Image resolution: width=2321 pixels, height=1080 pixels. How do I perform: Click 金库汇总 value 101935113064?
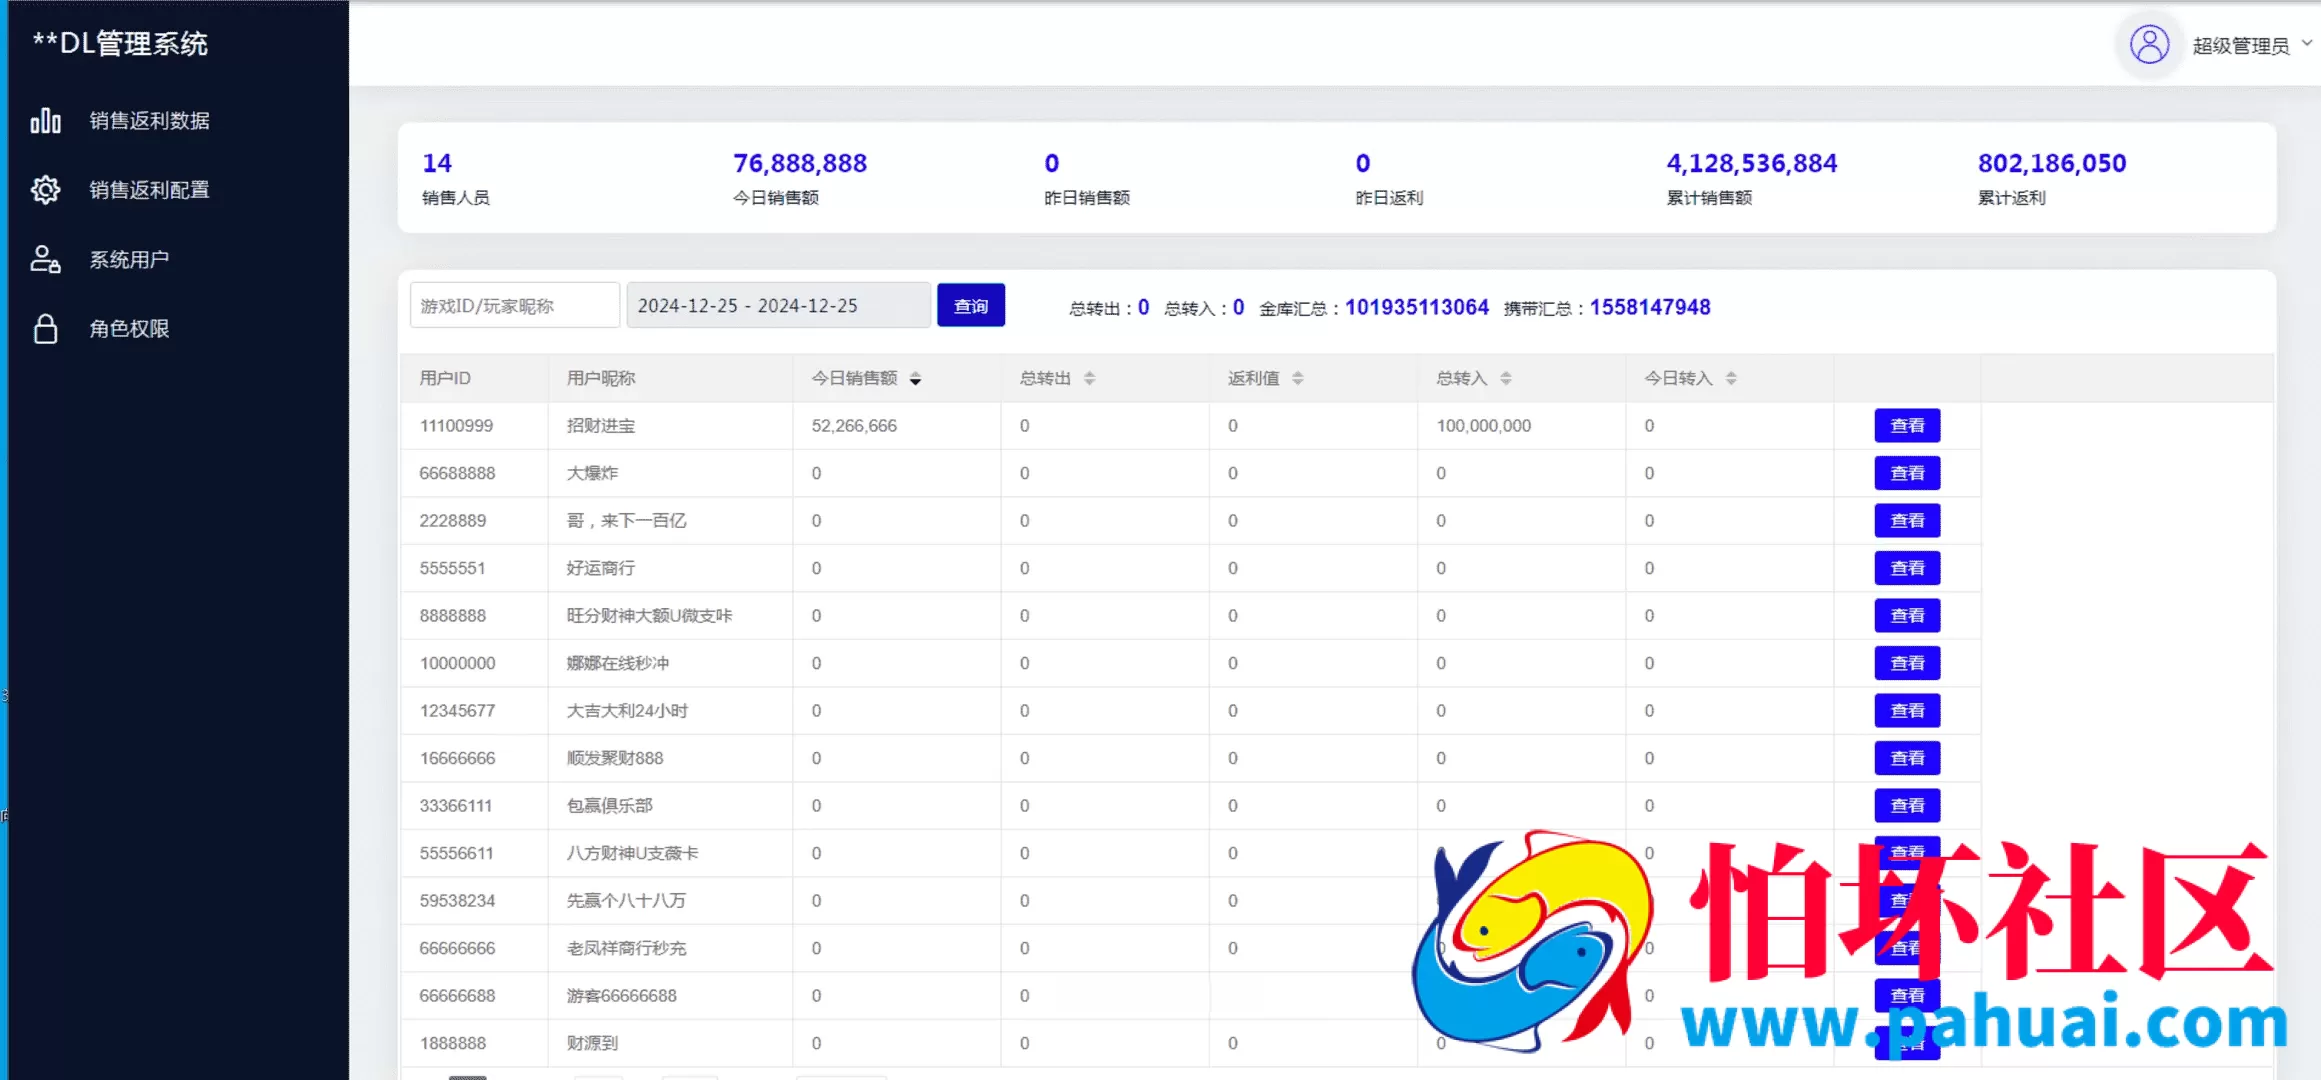pyautogui.click(x=1417, y=307)
